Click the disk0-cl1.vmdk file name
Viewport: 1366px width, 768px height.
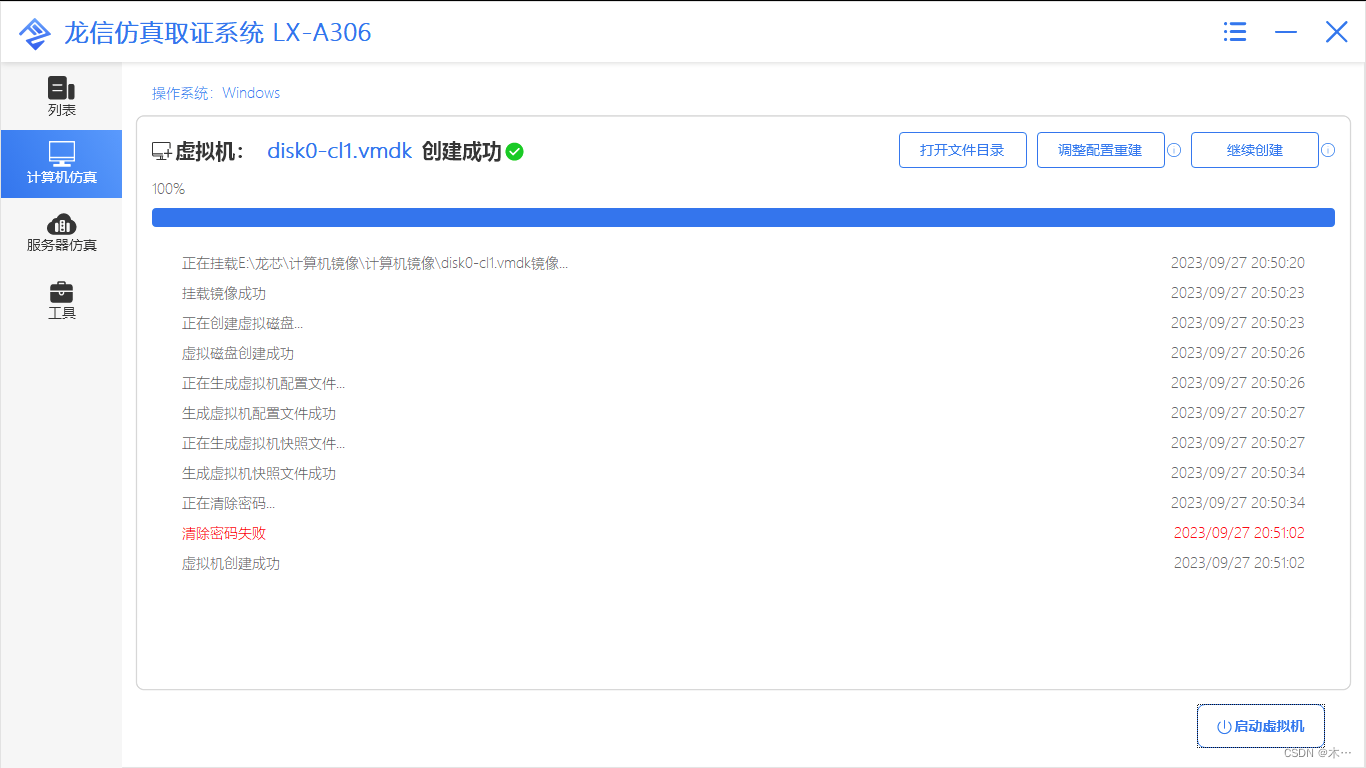click(339, 151)
